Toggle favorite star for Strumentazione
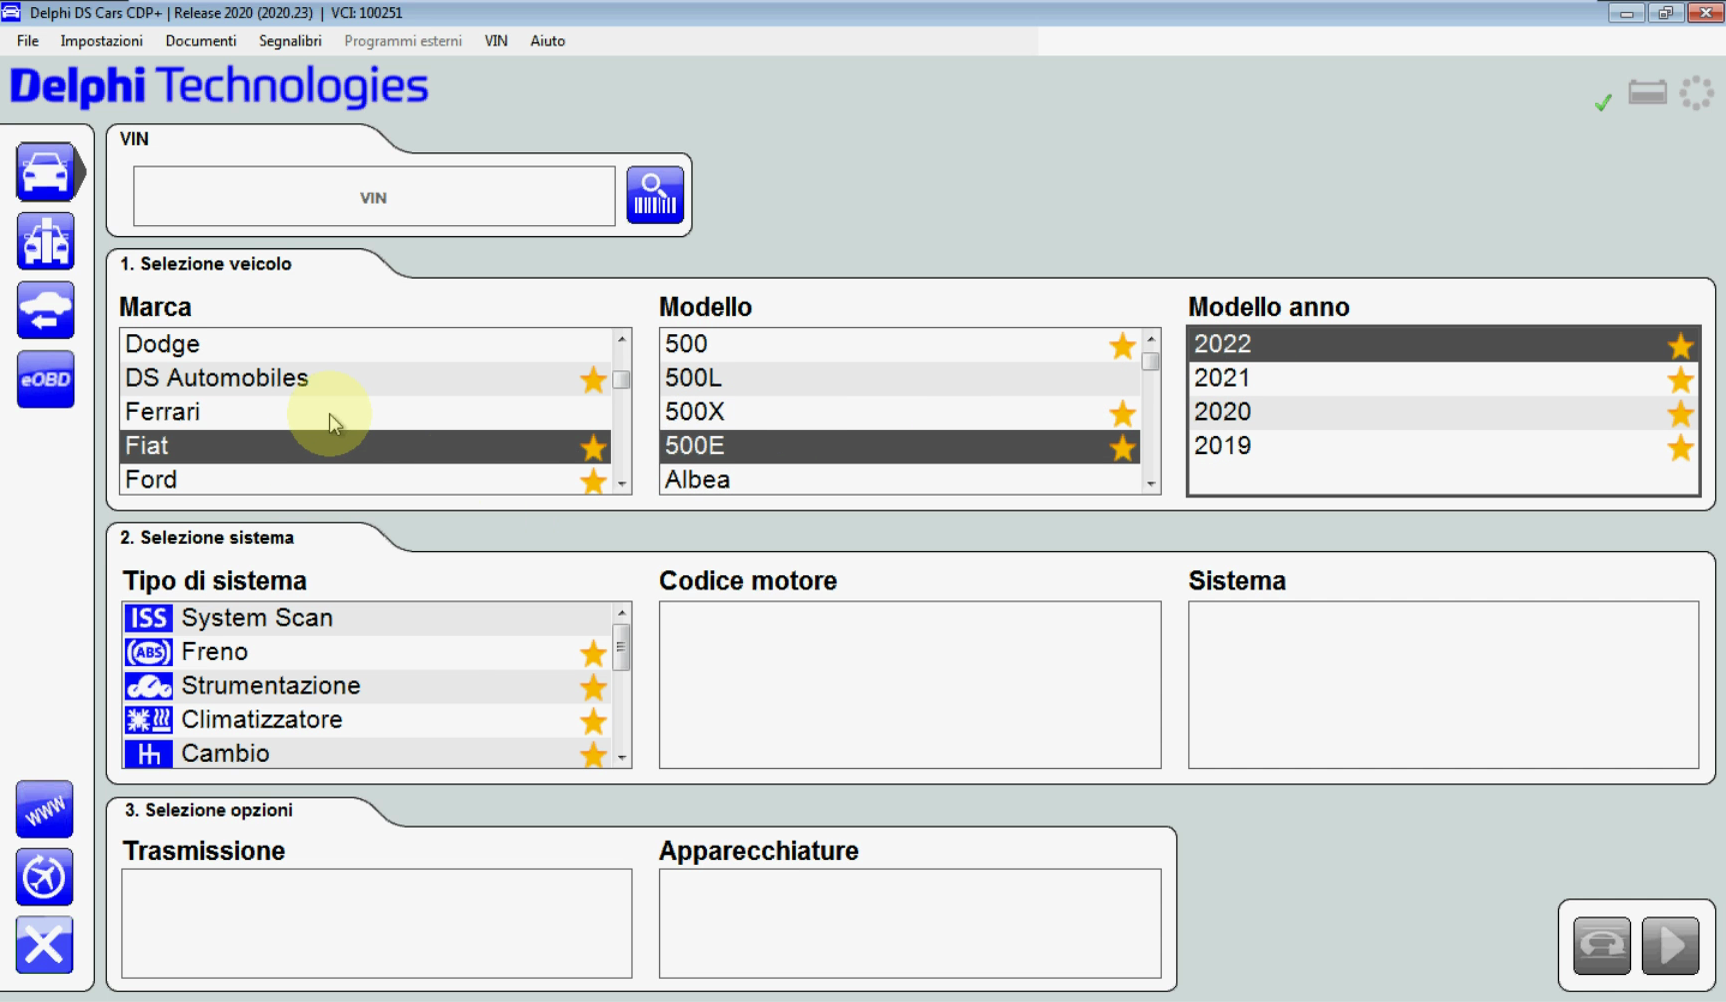This screenshot has width=1726, height=1002. pyautogui.click(x=593, y=687)
